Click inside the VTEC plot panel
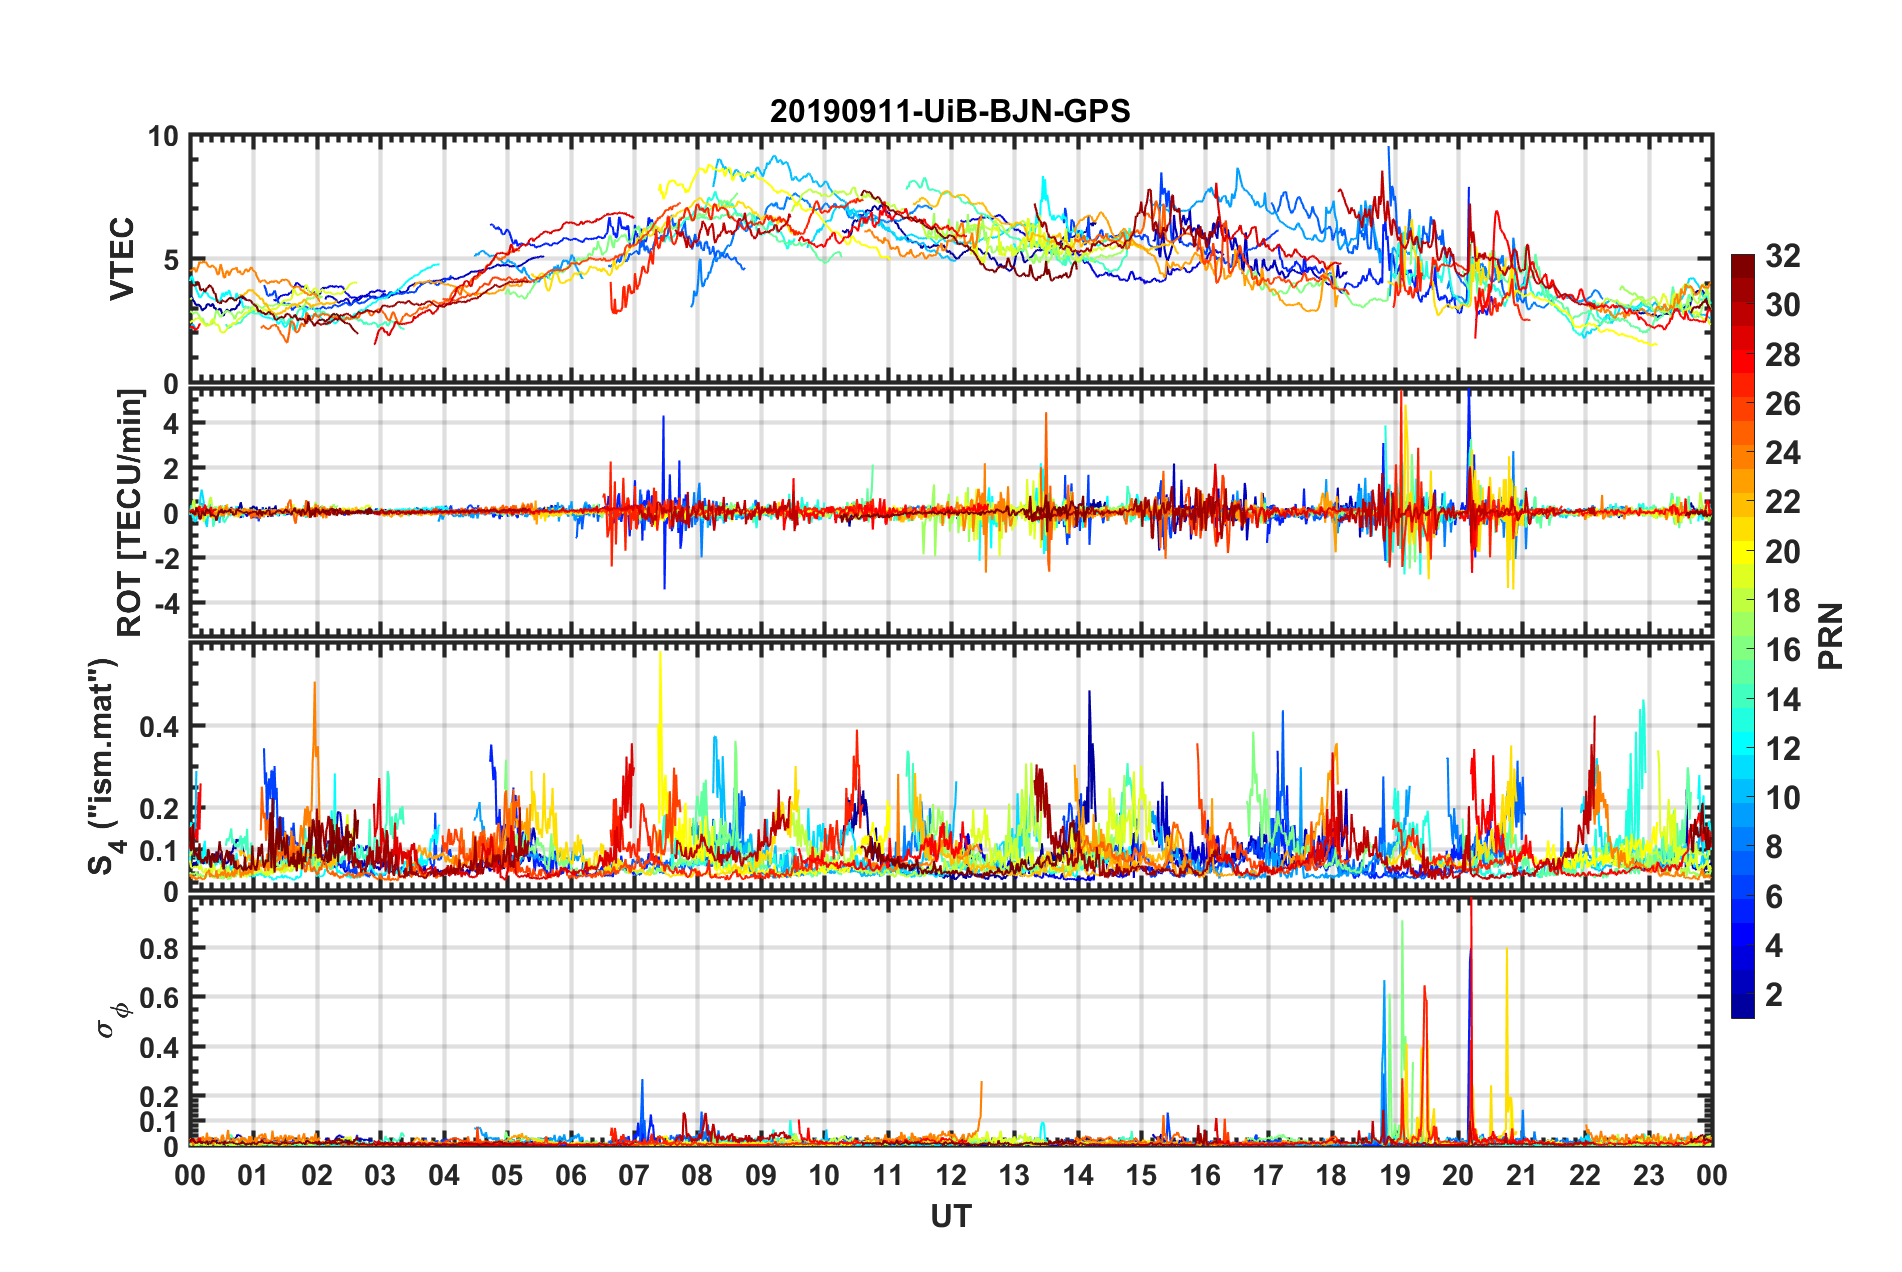 pyautogui.click(x=951, y=259)
